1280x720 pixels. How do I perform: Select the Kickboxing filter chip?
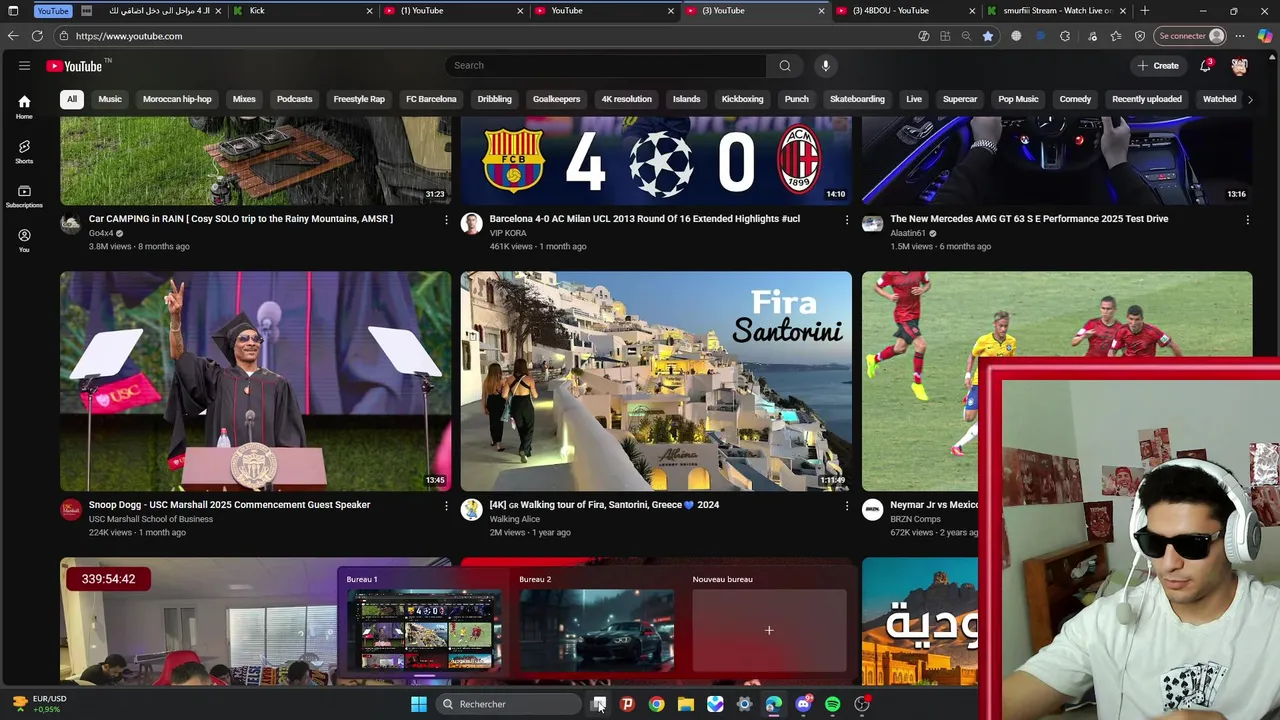point(742,99)
